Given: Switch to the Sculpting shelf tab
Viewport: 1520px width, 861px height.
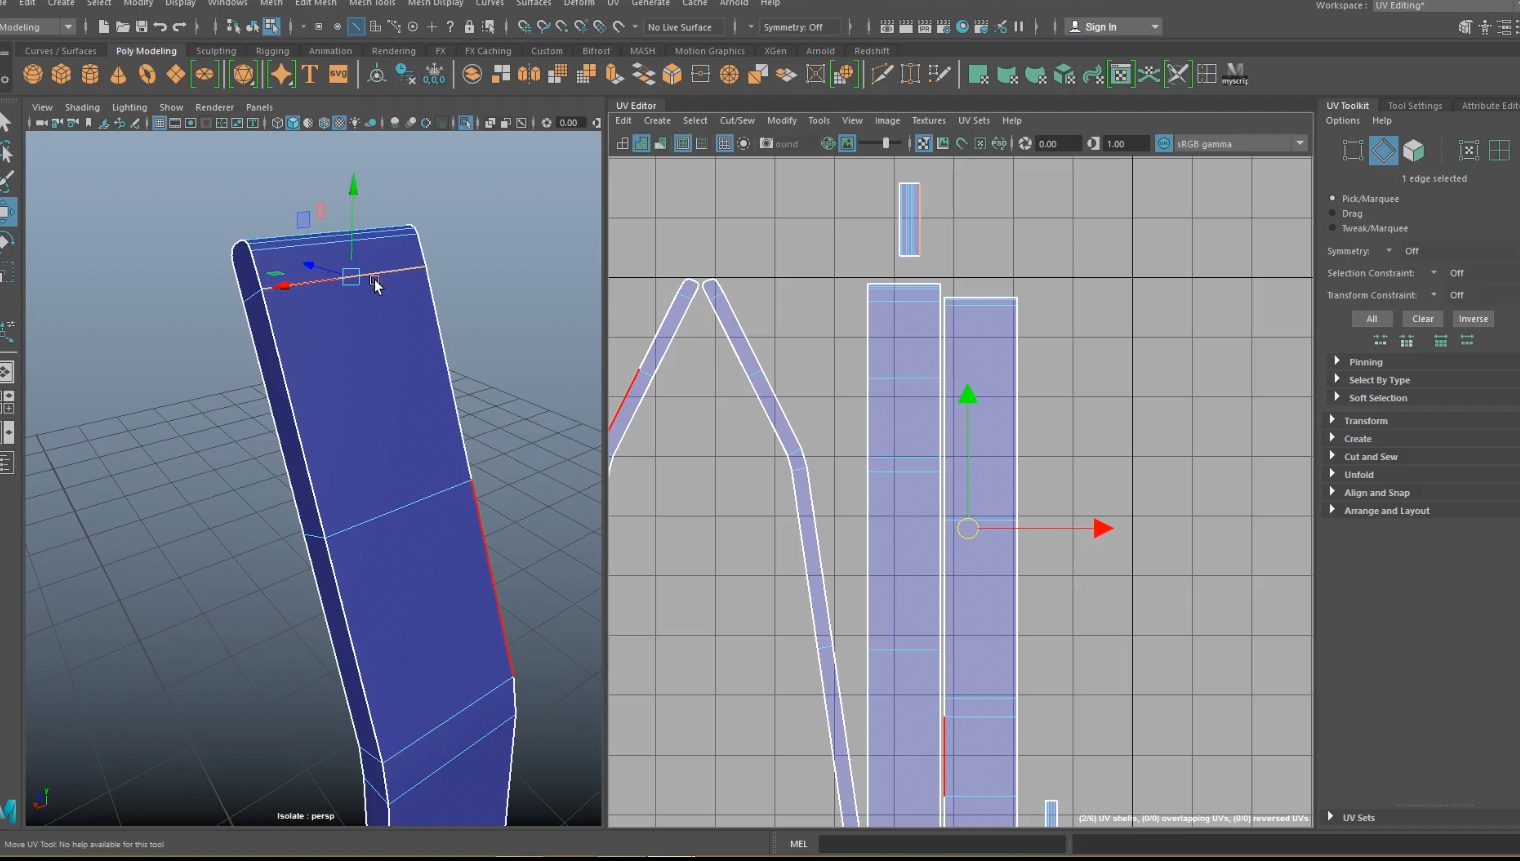Looking at the screenshot, I should click(x=216, y=51).
